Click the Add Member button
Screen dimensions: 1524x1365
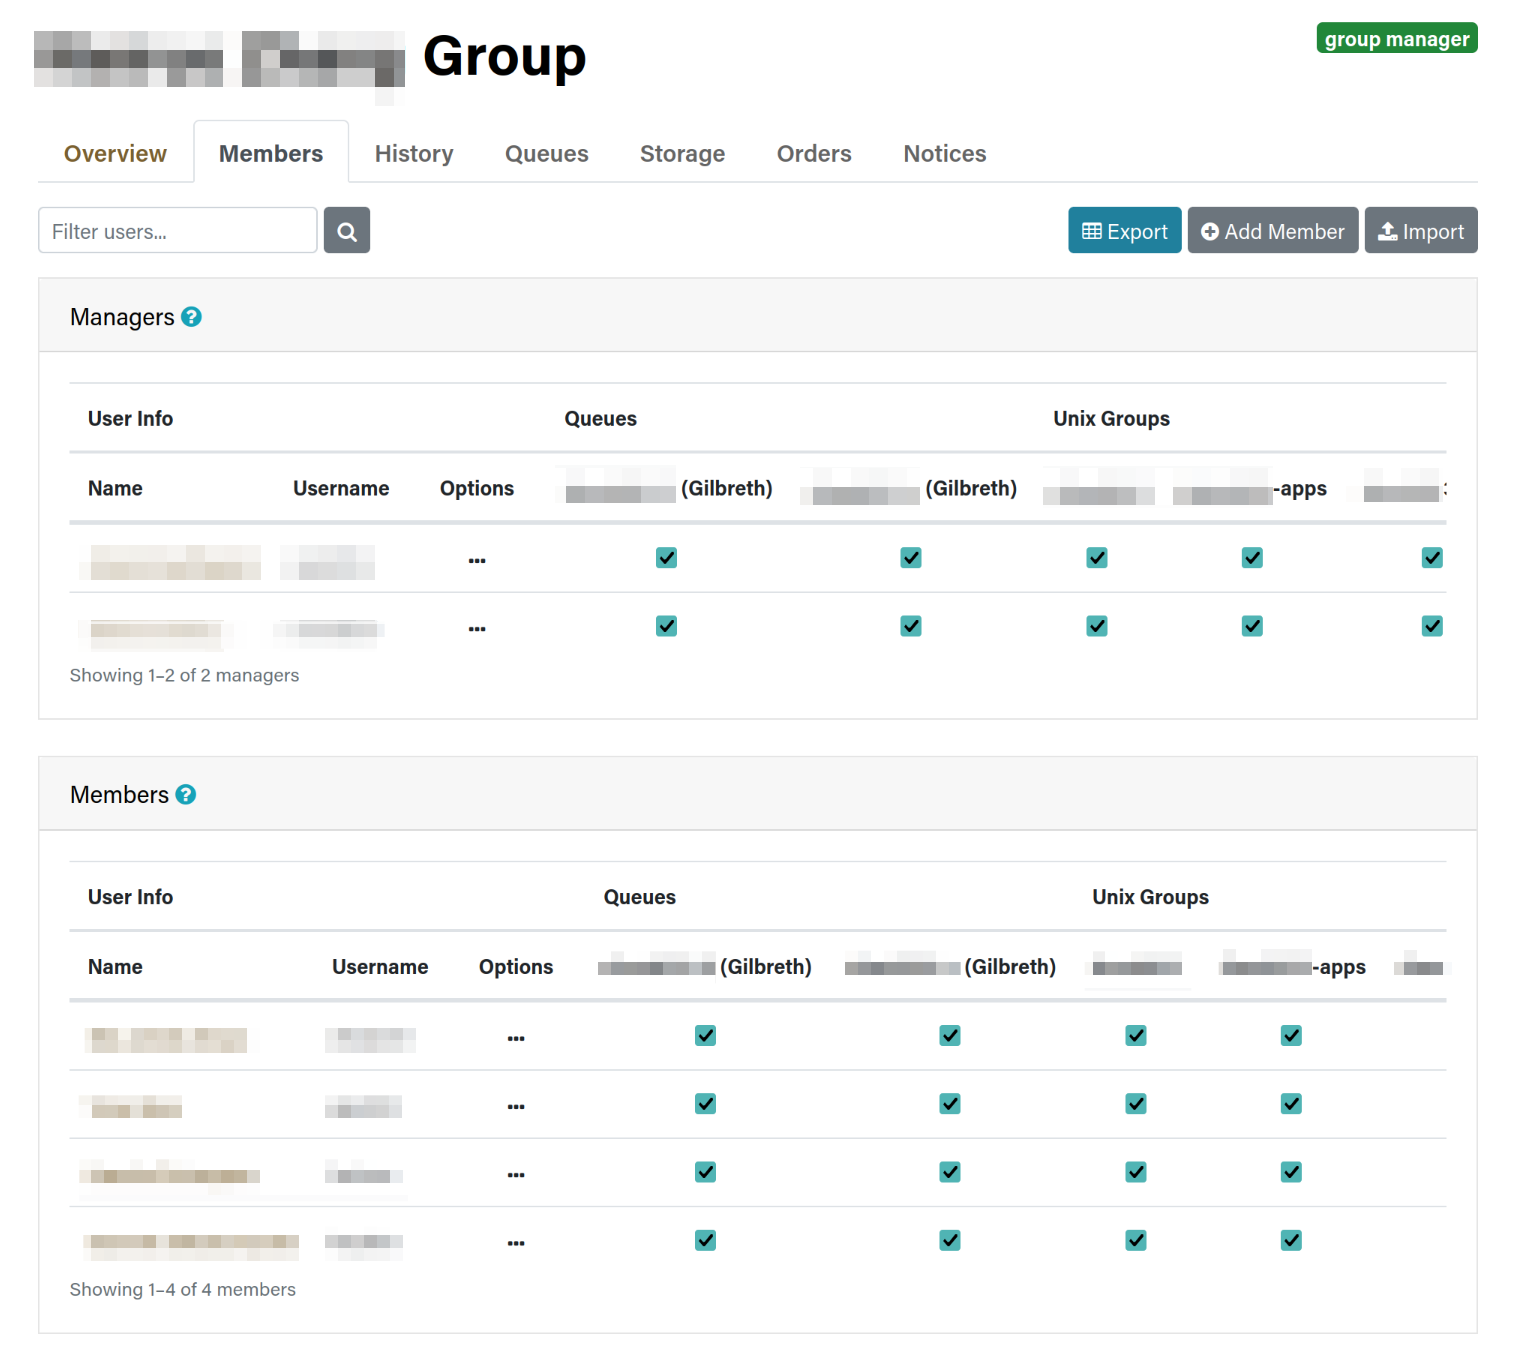click(x=1273, y=231)
